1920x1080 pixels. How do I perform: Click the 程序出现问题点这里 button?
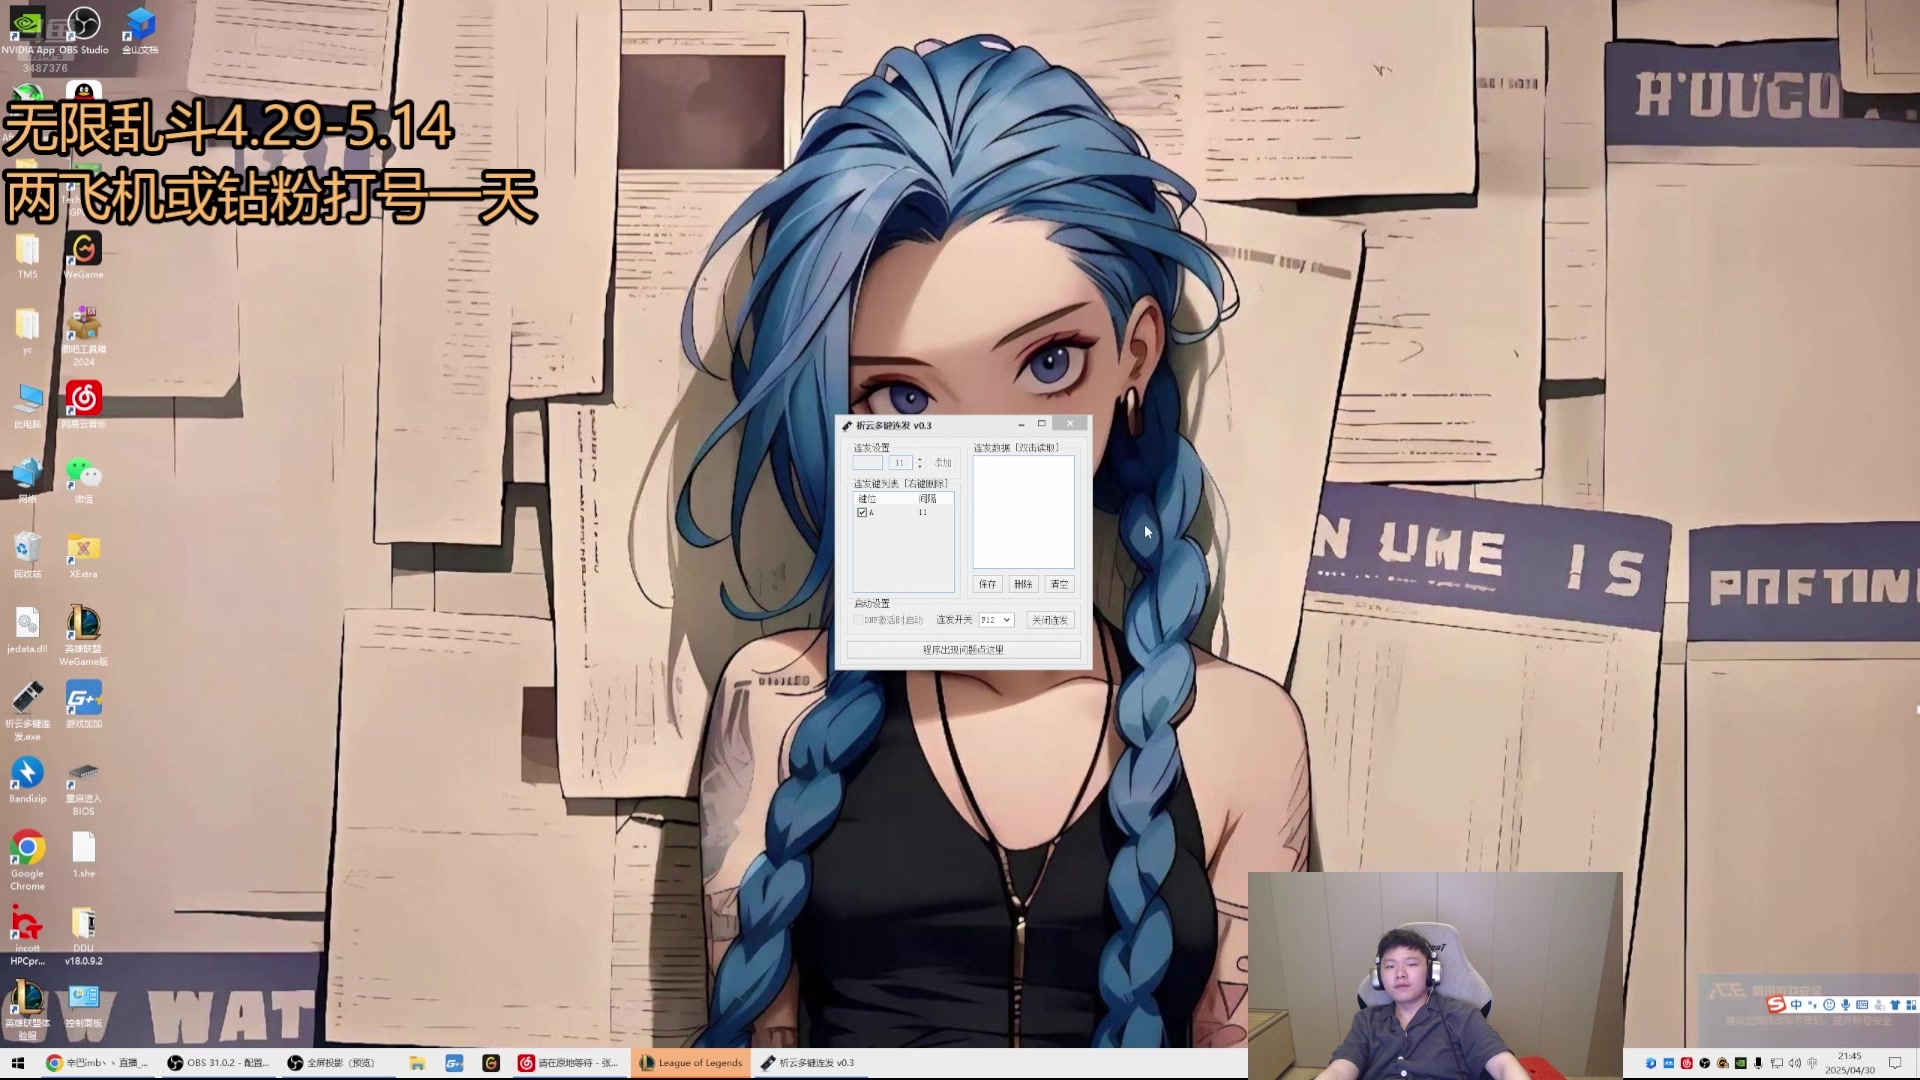[963, 650]
